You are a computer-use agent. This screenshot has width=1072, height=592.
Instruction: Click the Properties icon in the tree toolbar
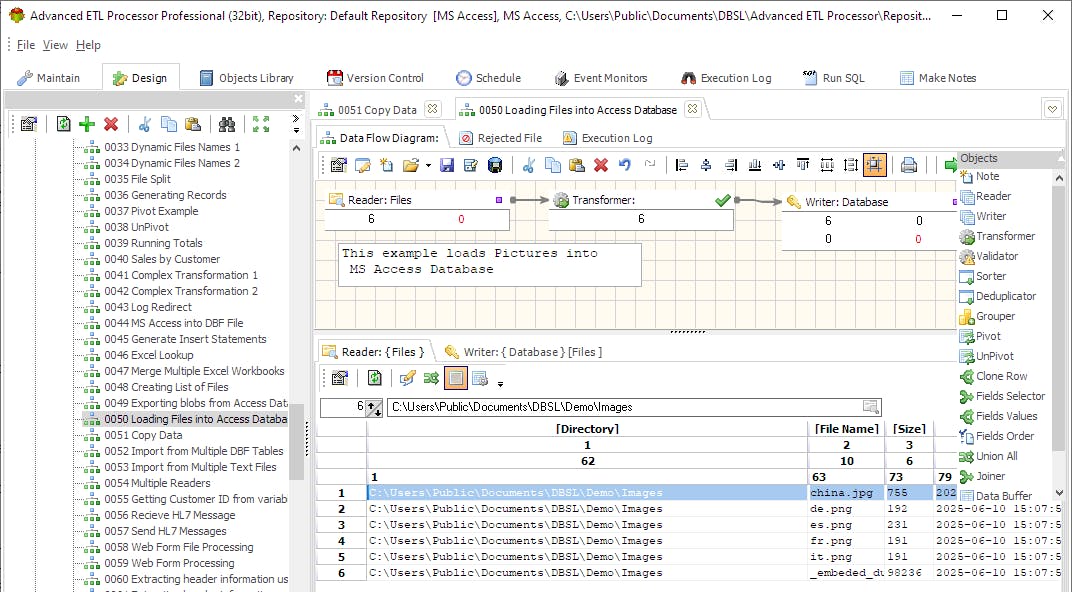pyautogui.click(x=29, y=124)
